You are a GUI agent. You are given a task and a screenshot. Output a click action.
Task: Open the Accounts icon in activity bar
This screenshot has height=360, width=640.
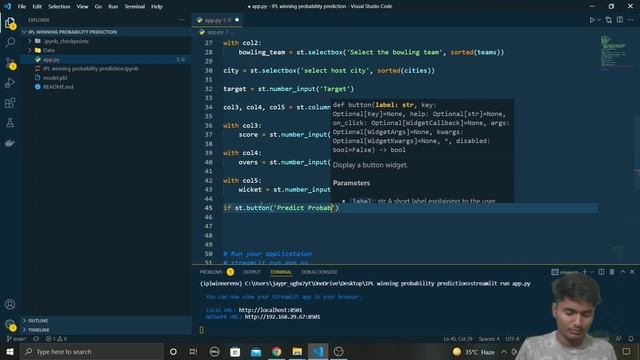(x=10, y=304)
